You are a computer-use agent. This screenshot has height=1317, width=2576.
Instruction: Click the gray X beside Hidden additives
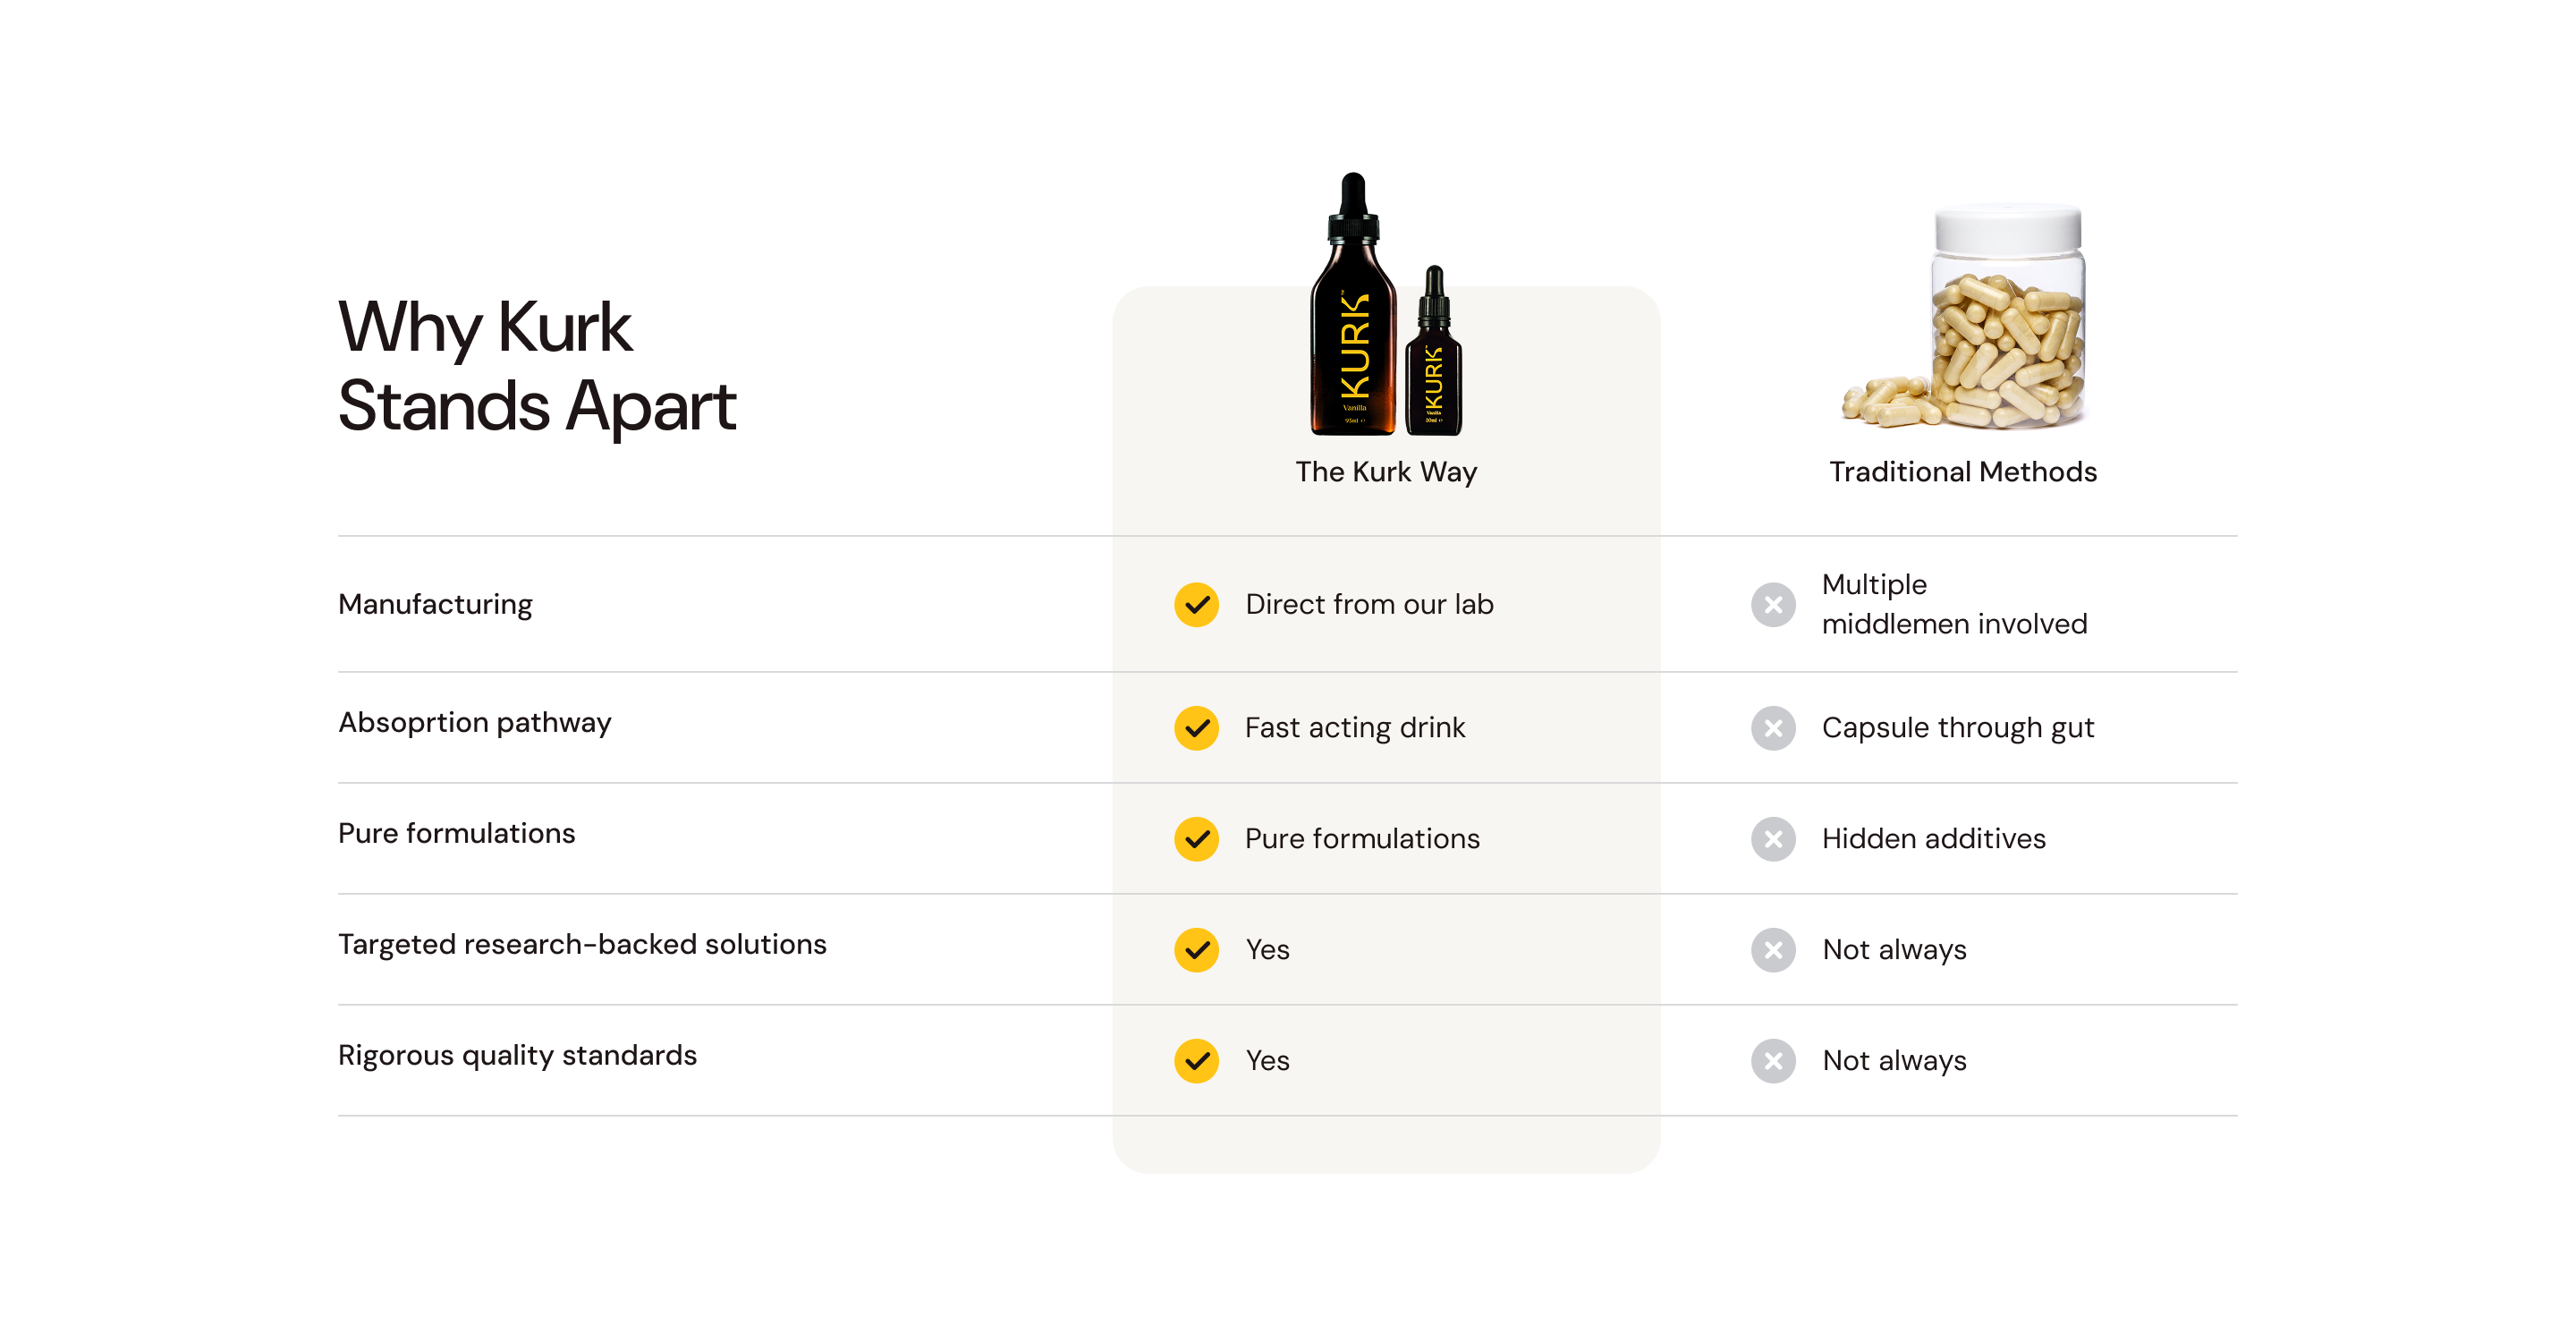(1773, 839)
